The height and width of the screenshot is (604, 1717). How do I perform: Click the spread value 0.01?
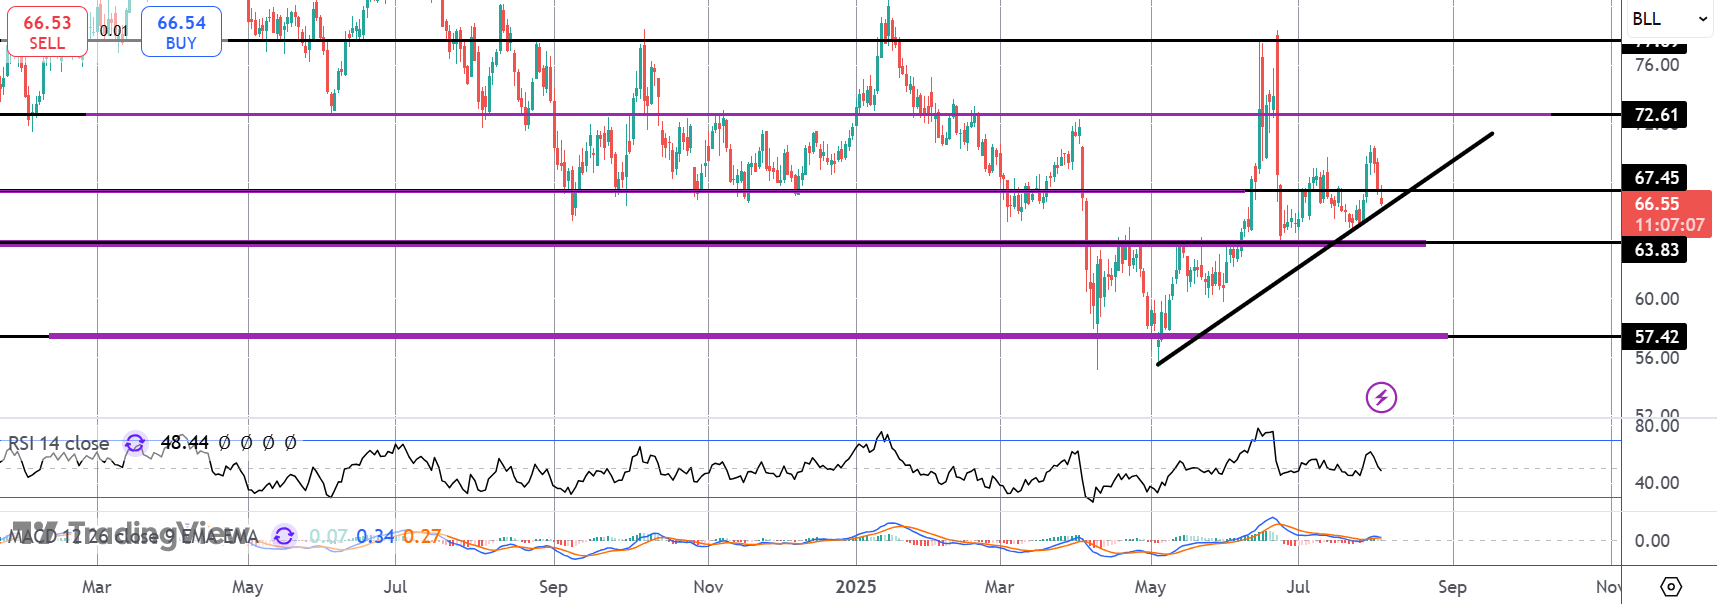(x=114, y=31)
